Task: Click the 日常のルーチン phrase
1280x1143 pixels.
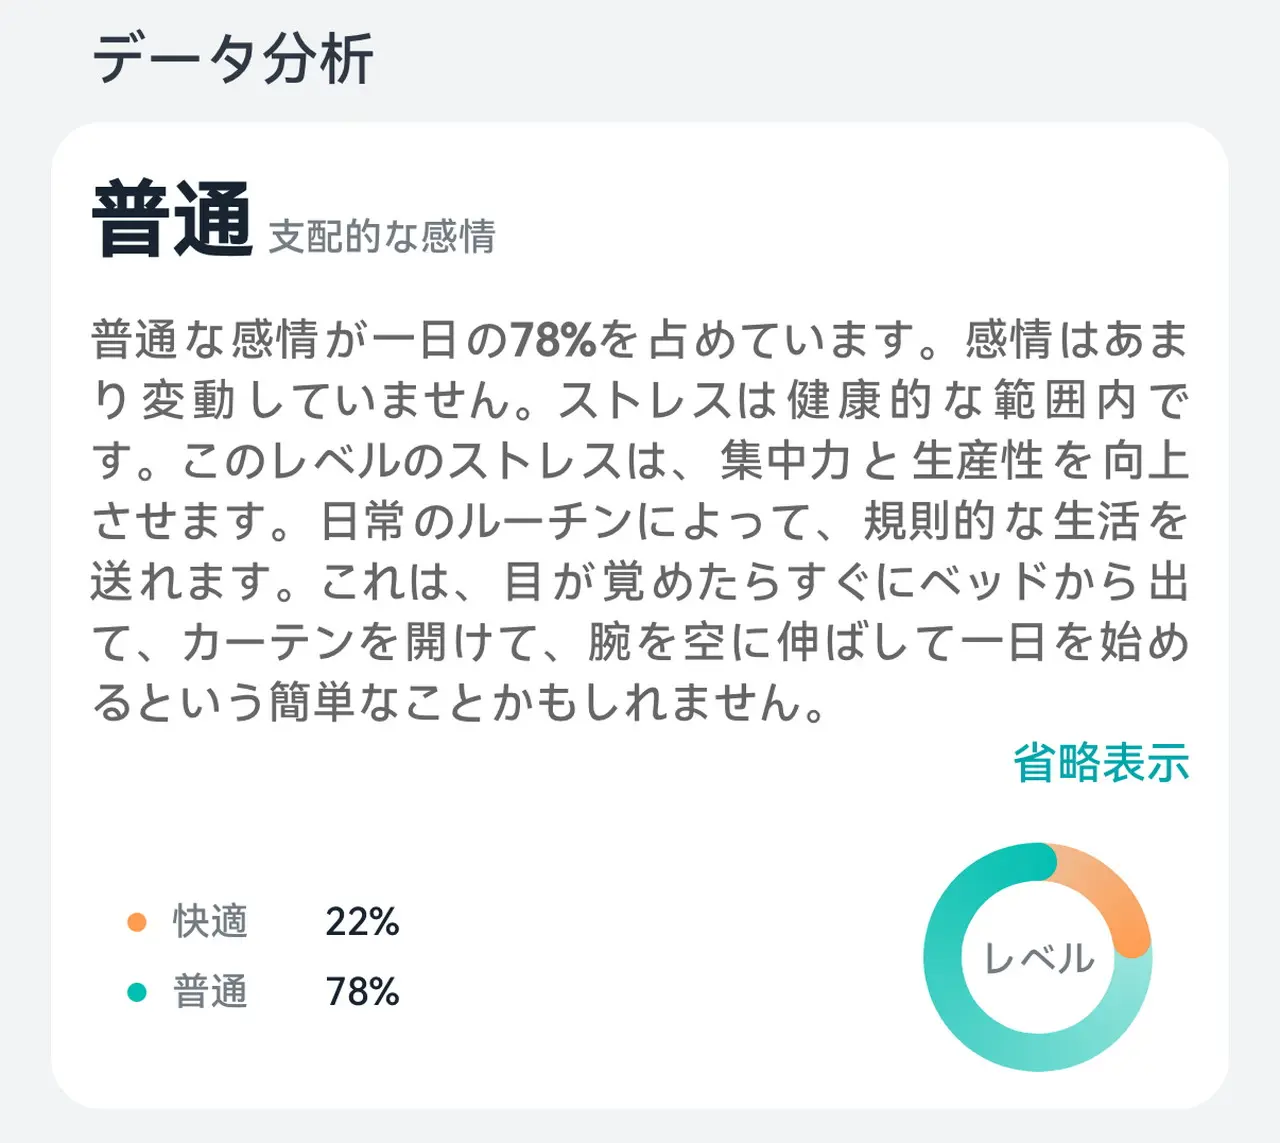Action: pyautogui.click(x=476, y=522)
